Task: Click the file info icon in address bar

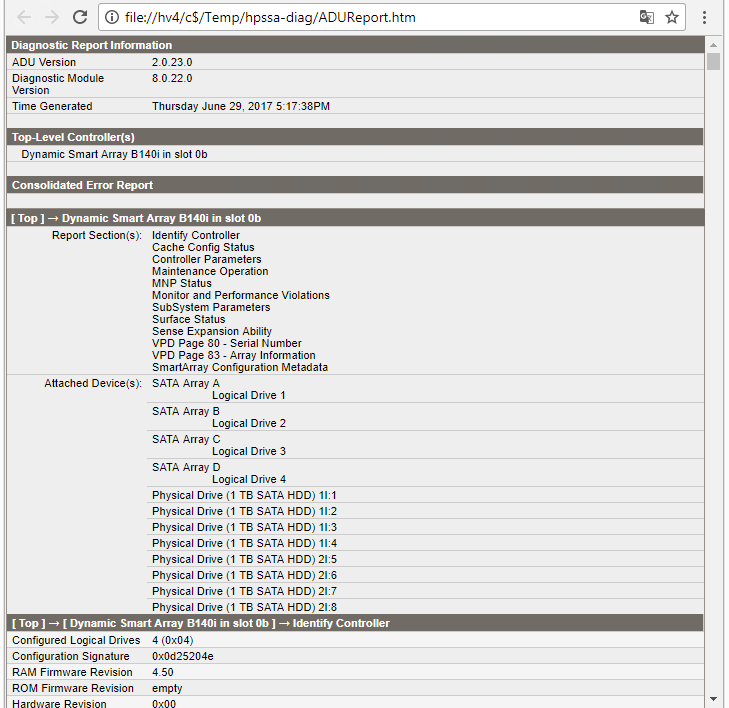Action: tap(112, 17)
